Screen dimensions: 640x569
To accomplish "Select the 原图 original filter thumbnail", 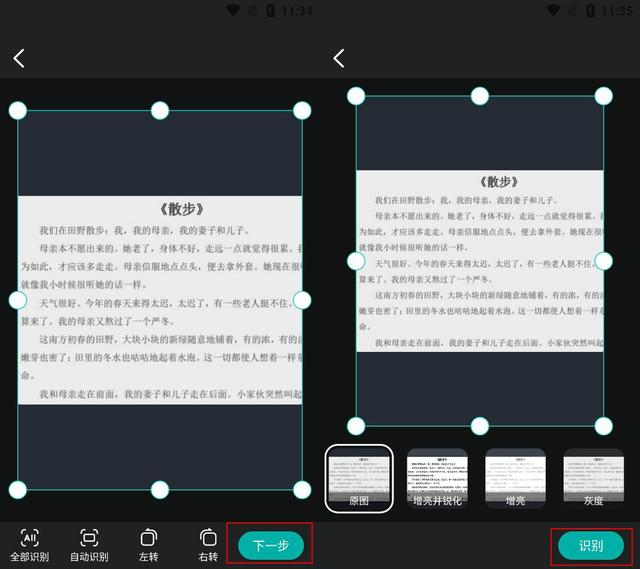I will click(x=359, y=478).
